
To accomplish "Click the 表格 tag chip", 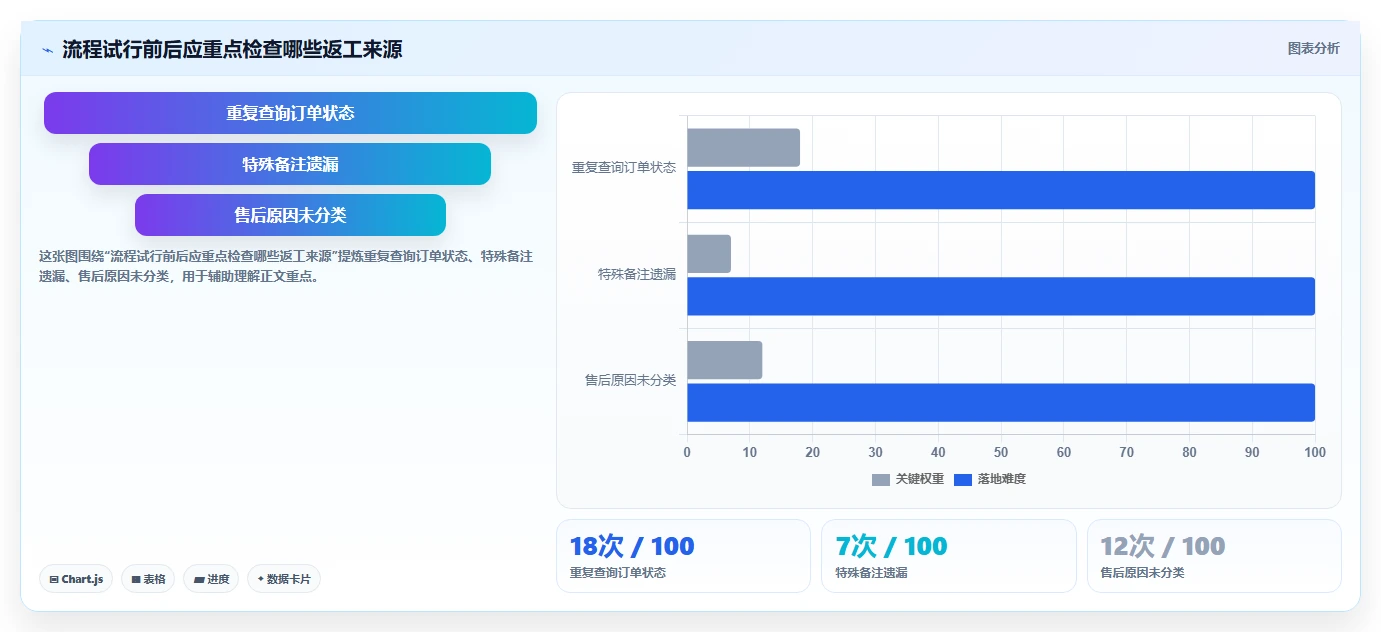I will pyautogui.click(x=148, y=579).
